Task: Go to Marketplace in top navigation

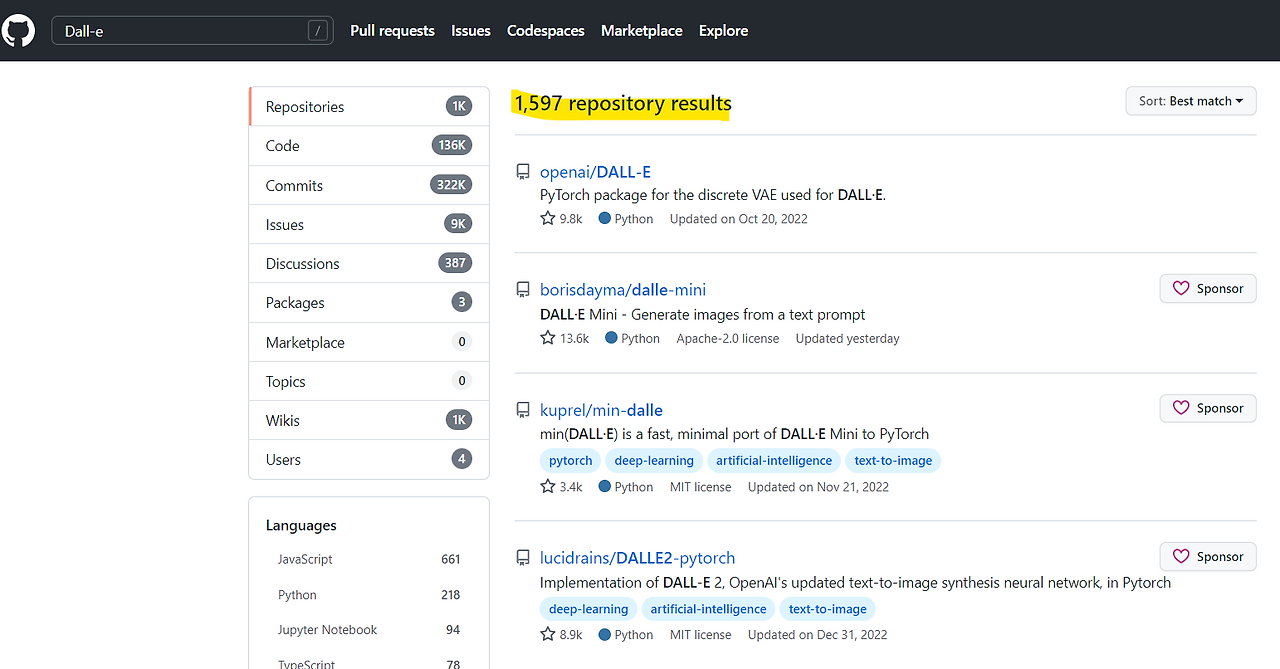Action: (641, 31)
